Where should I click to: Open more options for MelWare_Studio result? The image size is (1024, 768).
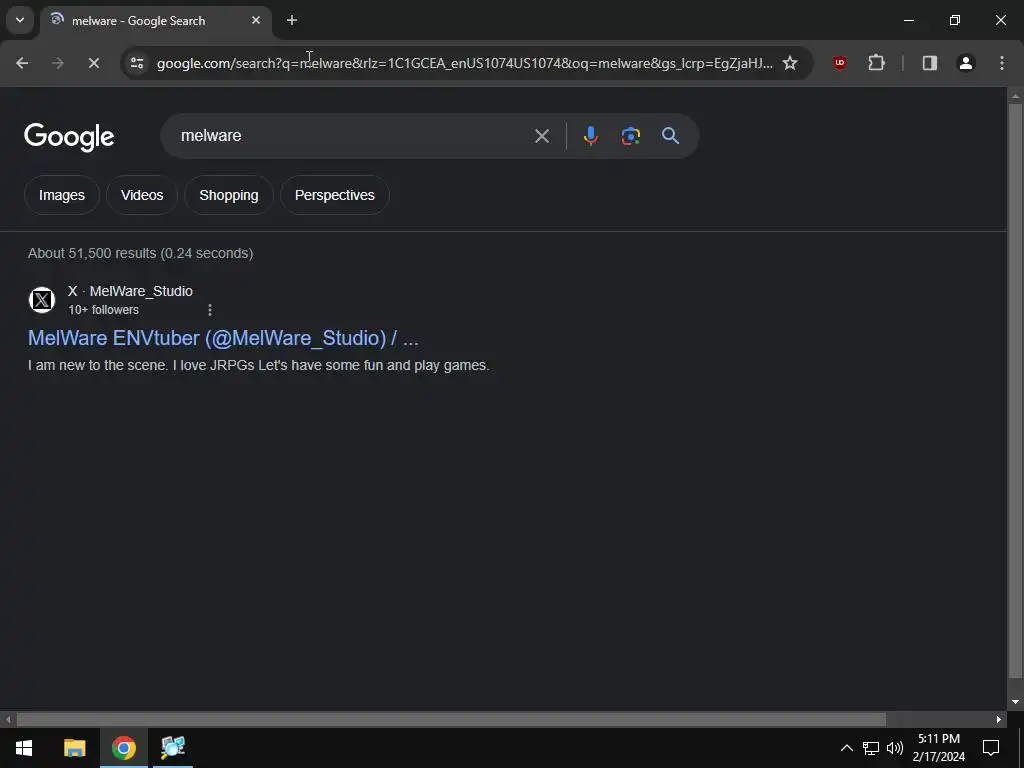[210, 310]
